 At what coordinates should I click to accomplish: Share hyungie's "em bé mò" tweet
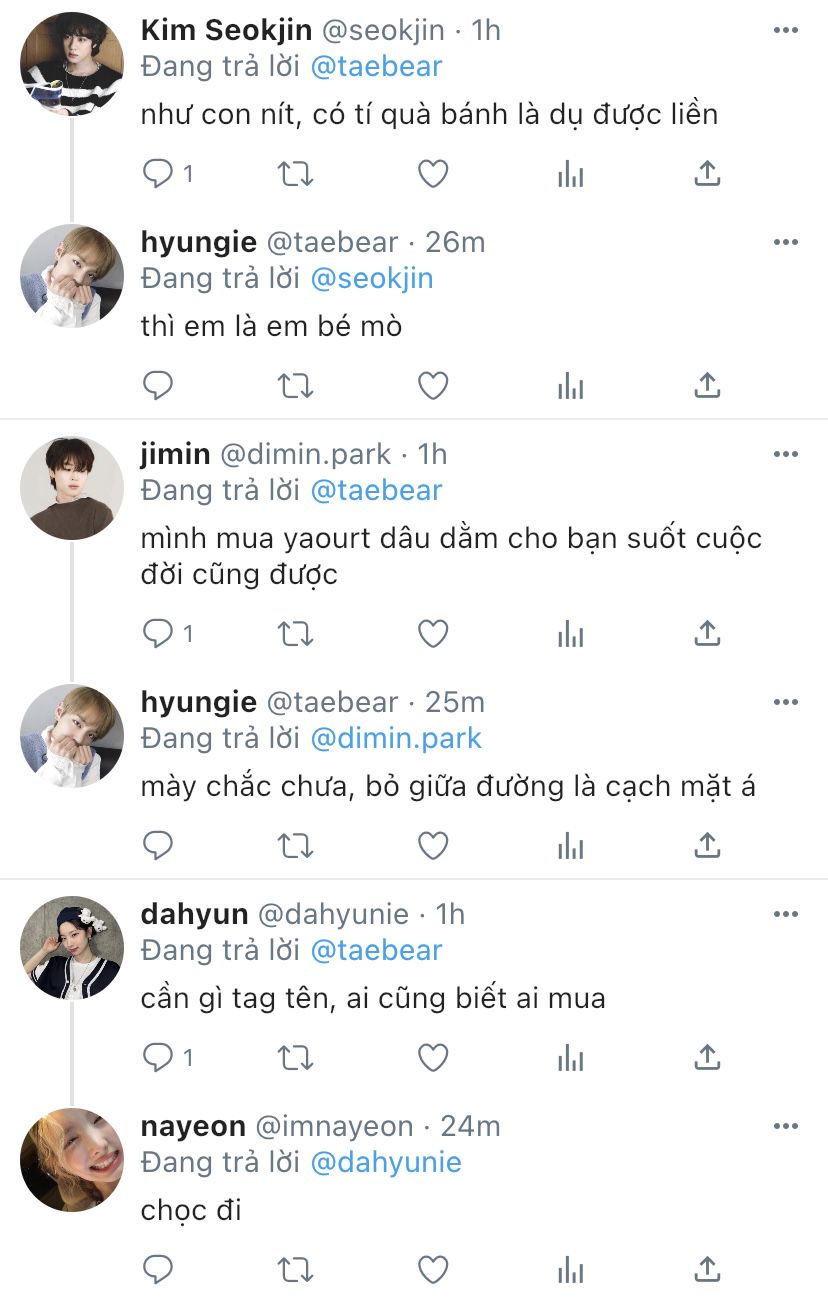click(x=707, y=385)
